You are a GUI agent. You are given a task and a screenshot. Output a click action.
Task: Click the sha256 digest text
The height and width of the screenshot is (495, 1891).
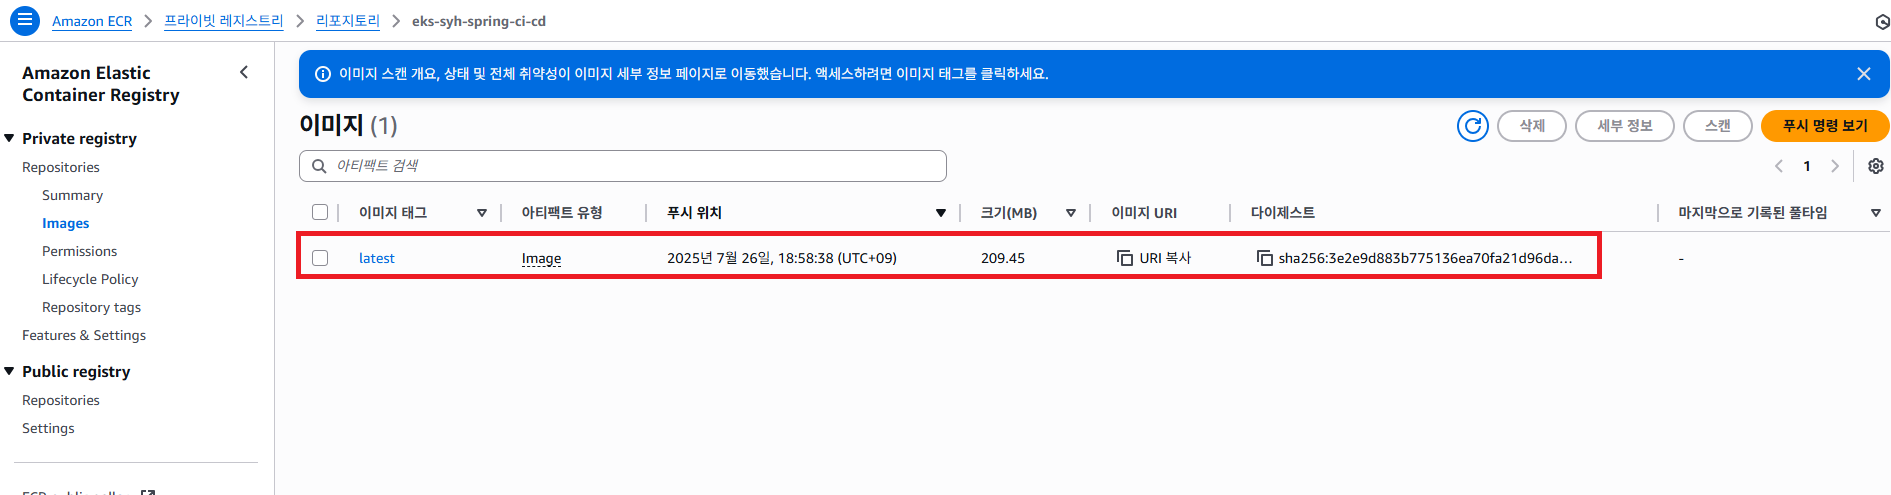click(x=1425, y=258)
